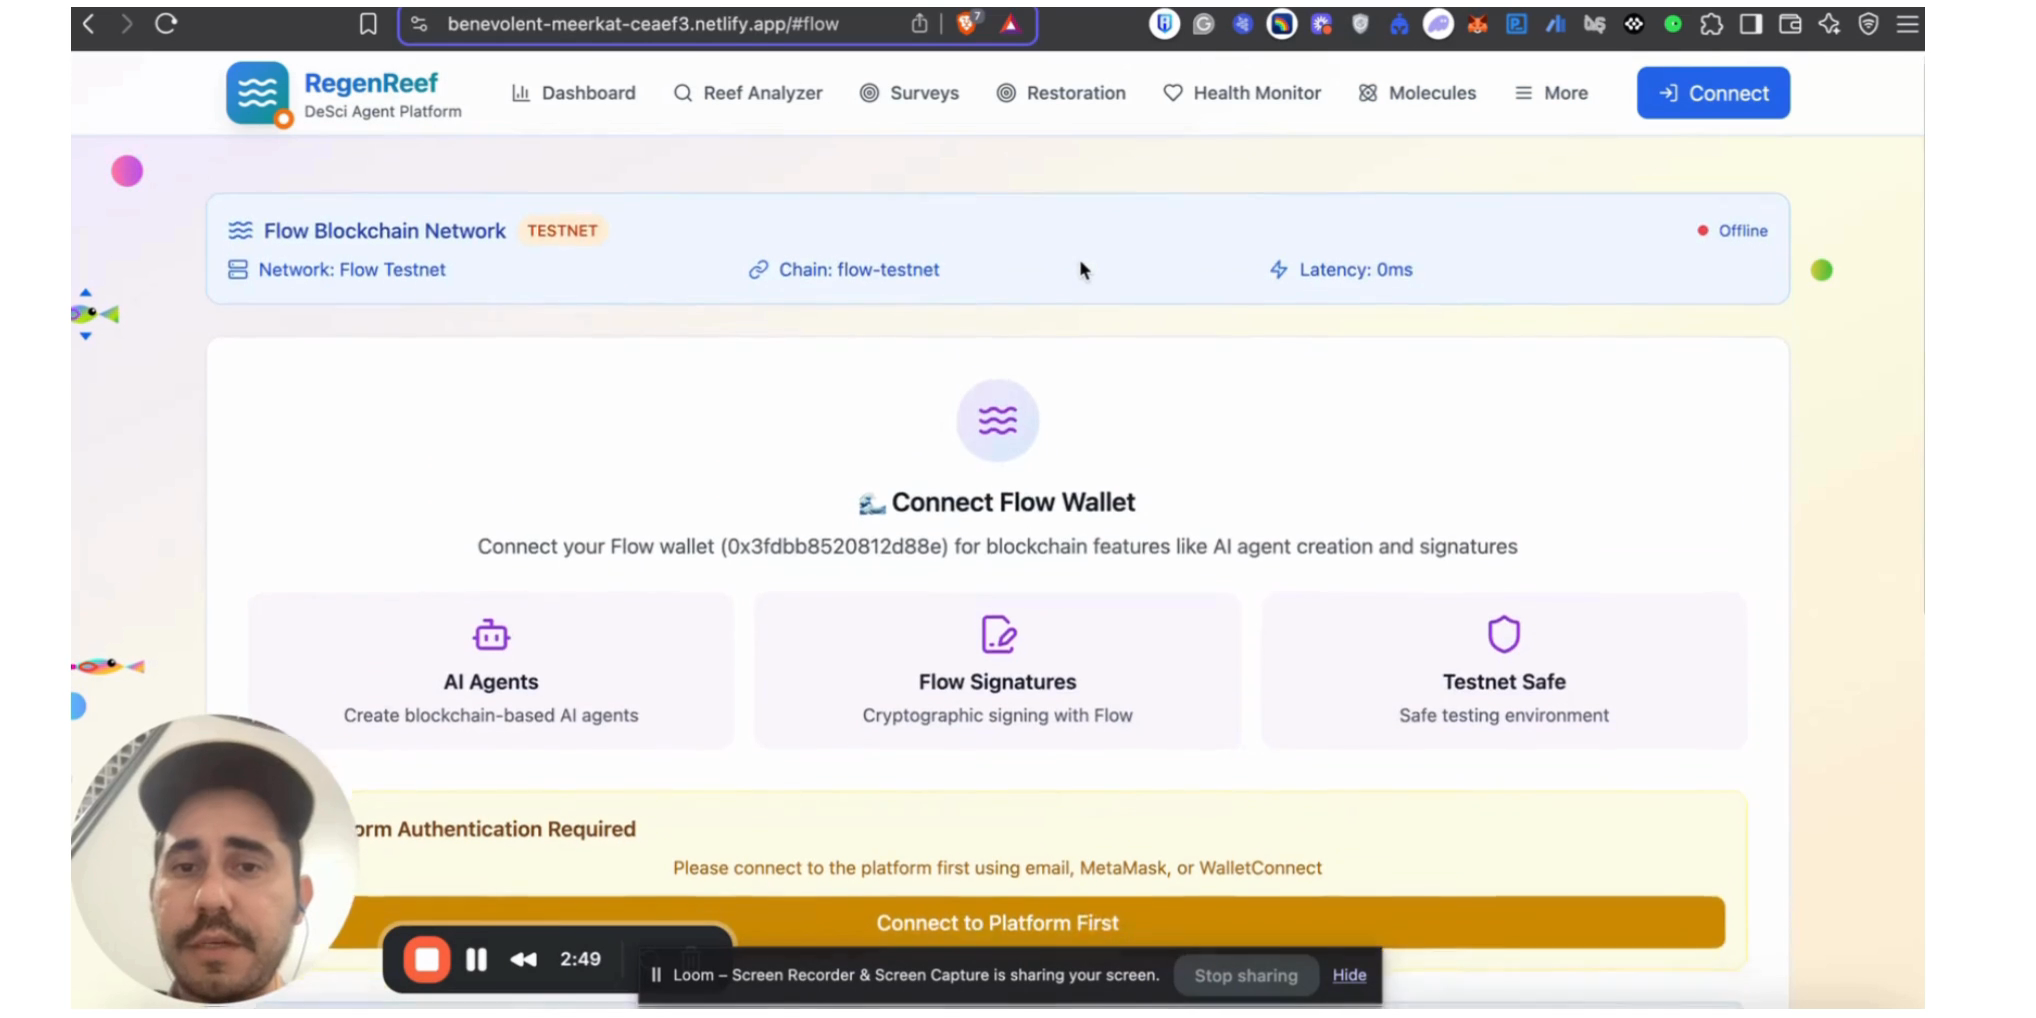Click the AI Agents robot icon
The height and width of the screenshot is (1018, 2036).
click(x=491, y=634)
